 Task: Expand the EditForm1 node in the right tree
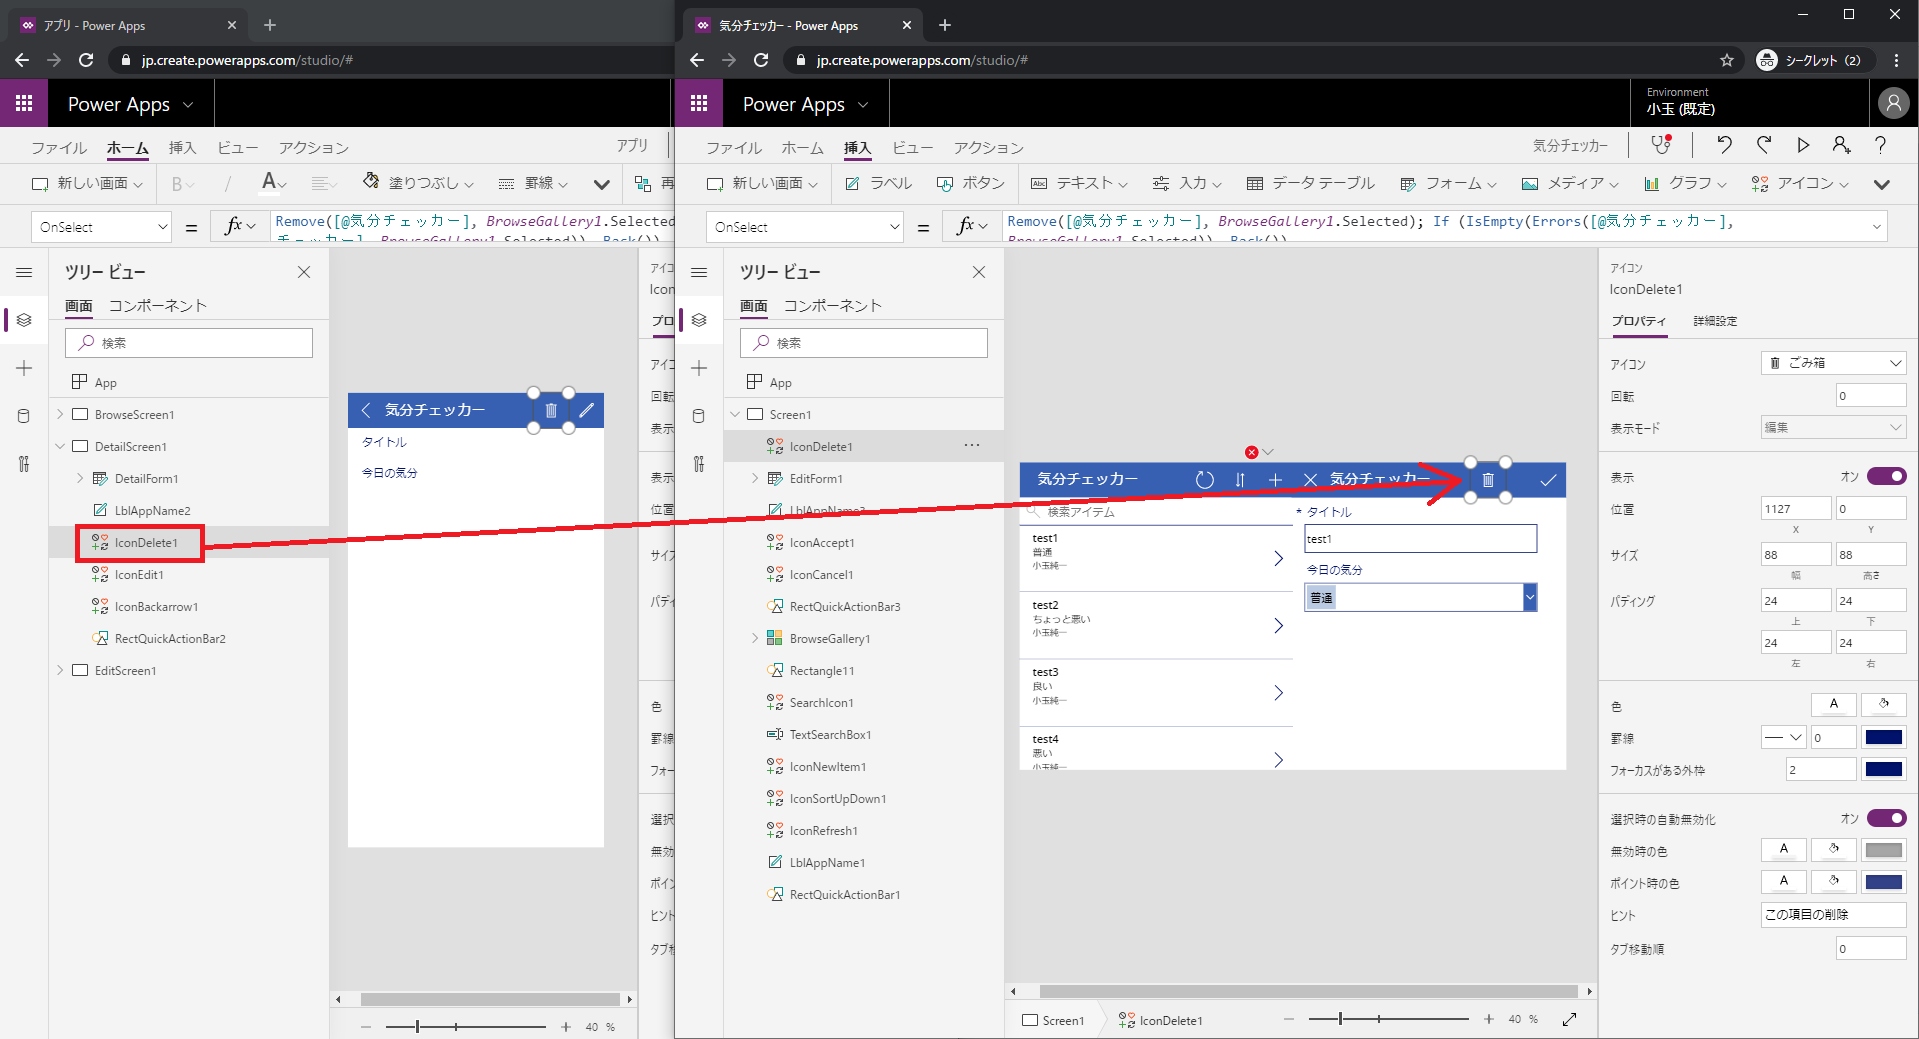click(x=755, y=479)
